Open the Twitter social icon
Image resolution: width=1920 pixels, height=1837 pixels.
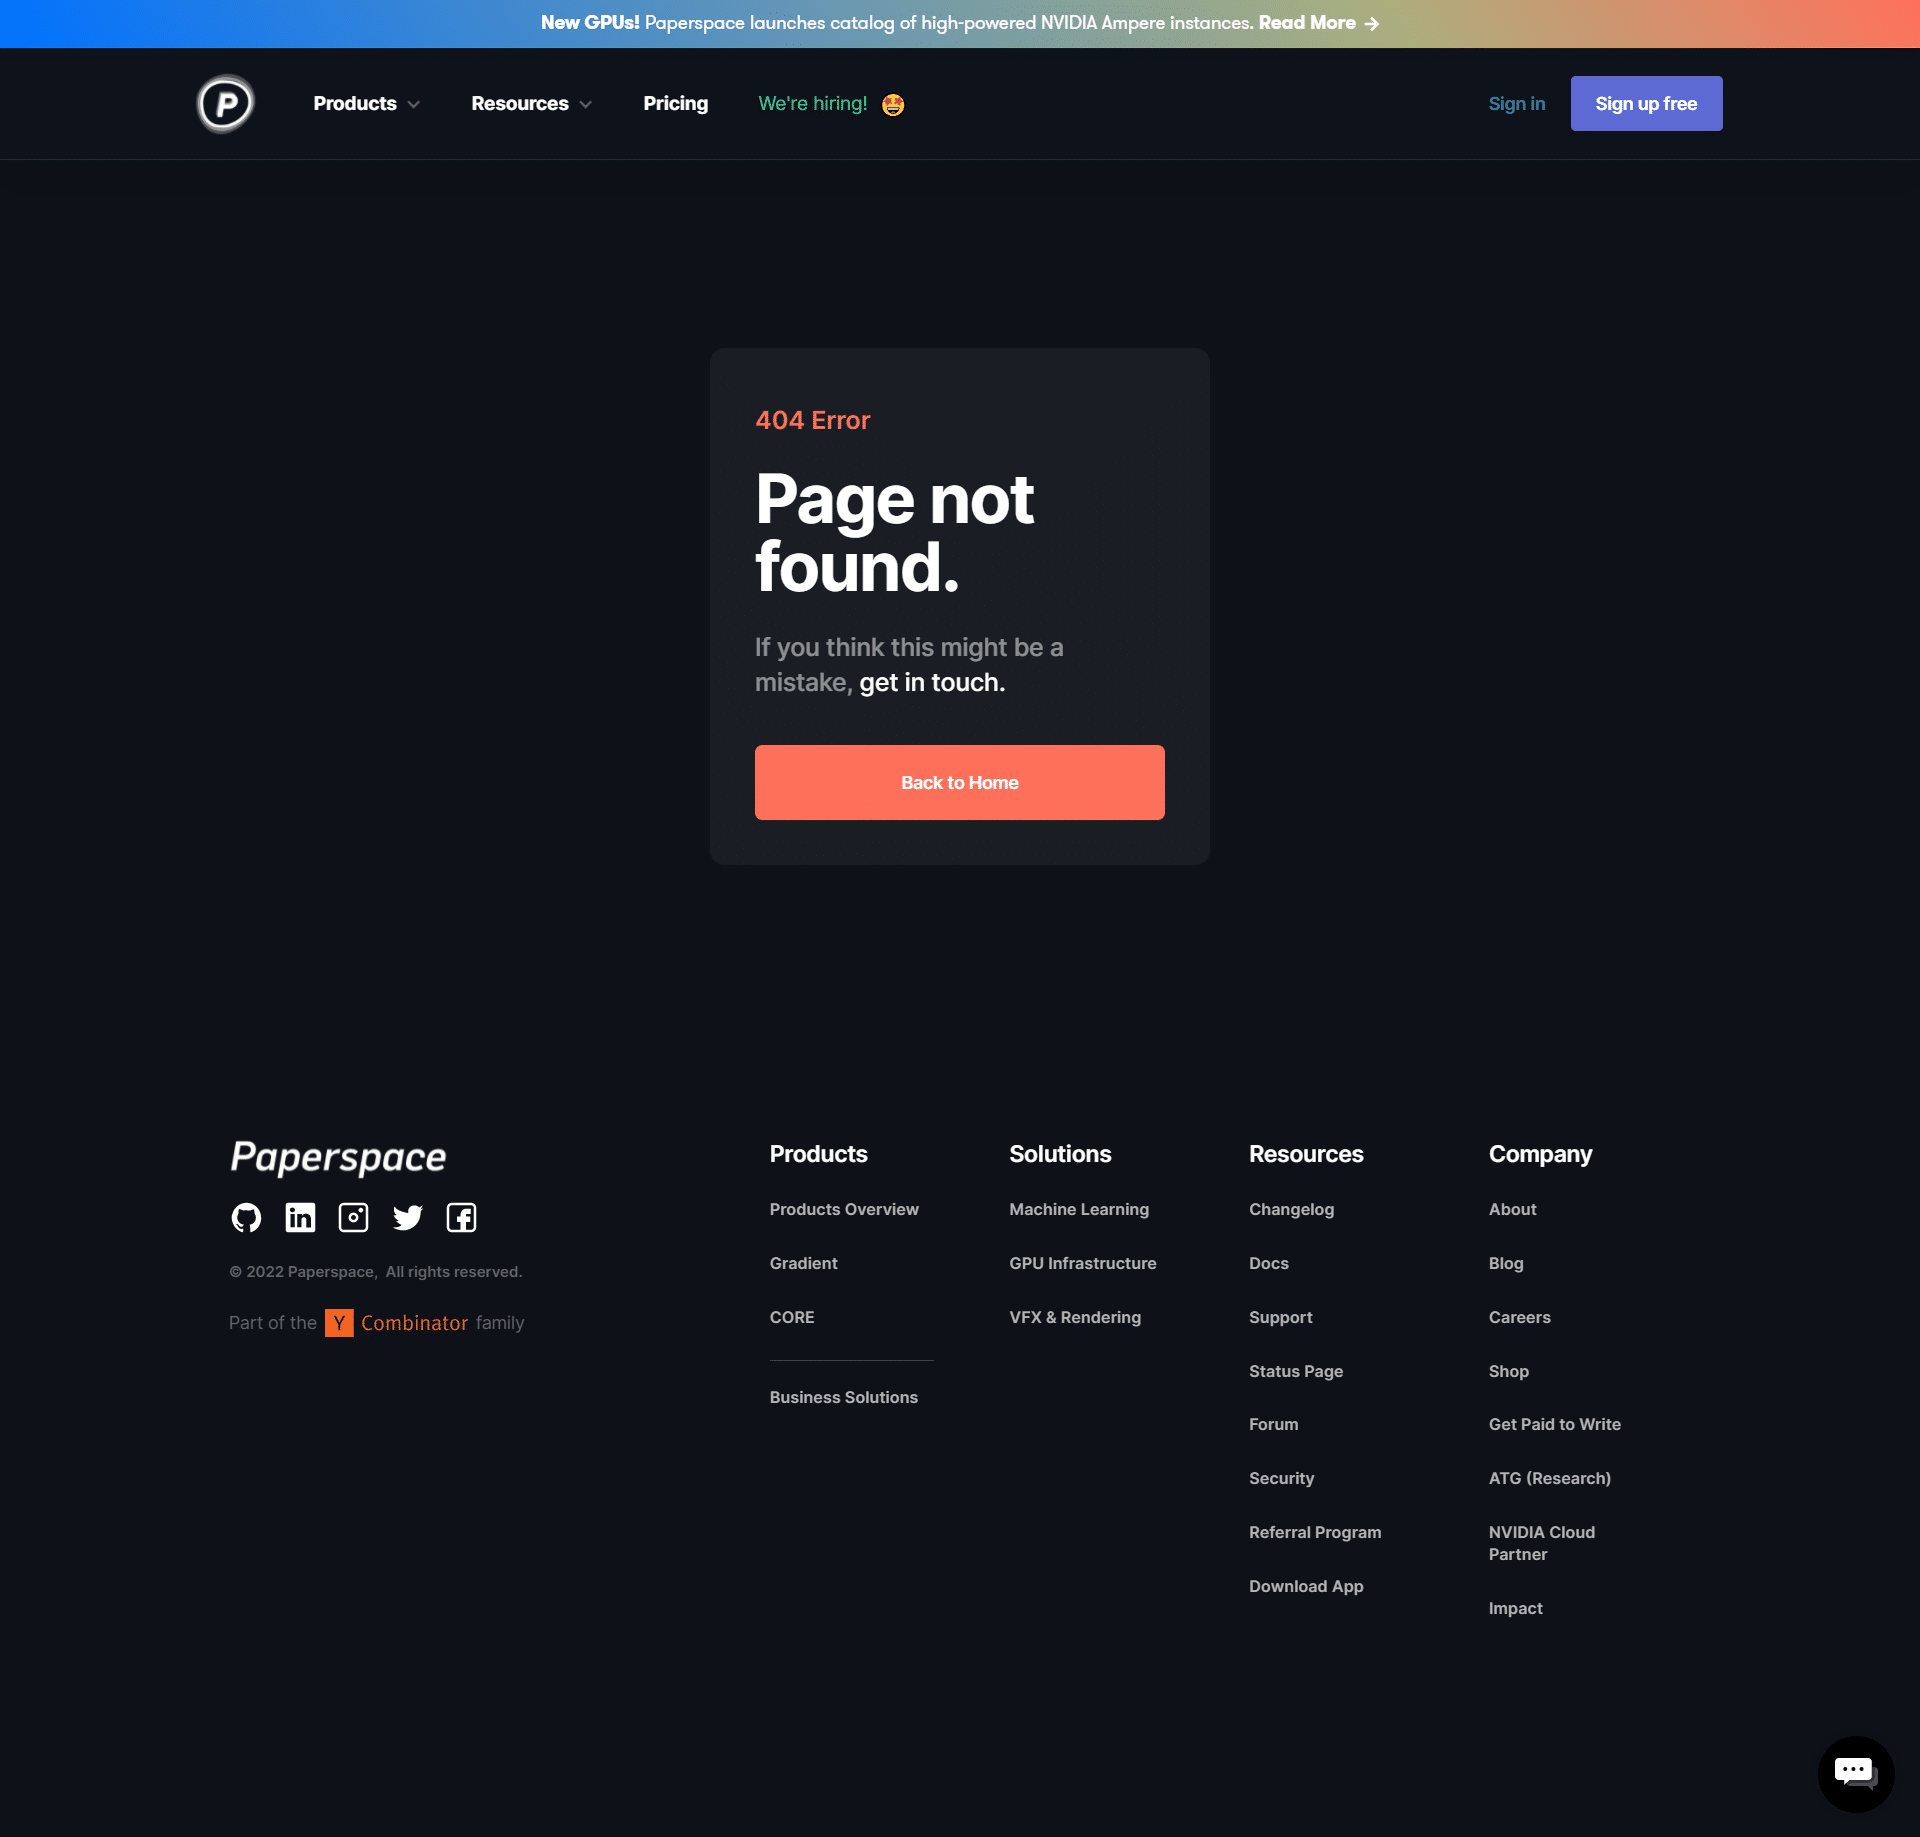pyautogui.click(x=408, y=1218)
